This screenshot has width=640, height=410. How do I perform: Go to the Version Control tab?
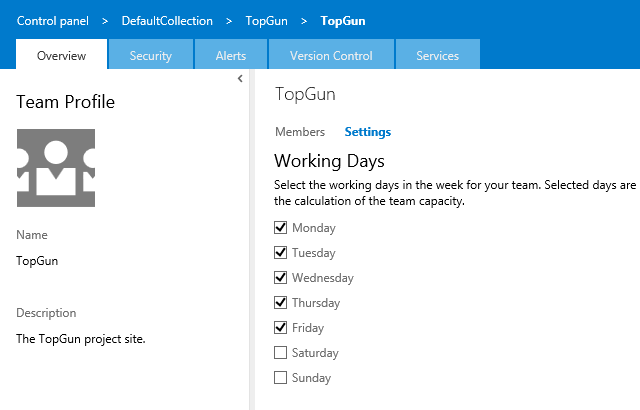click(331, 54)
